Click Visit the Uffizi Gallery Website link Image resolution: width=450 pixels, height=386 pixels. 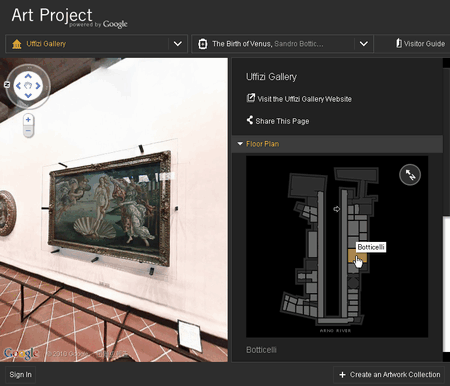304,99
